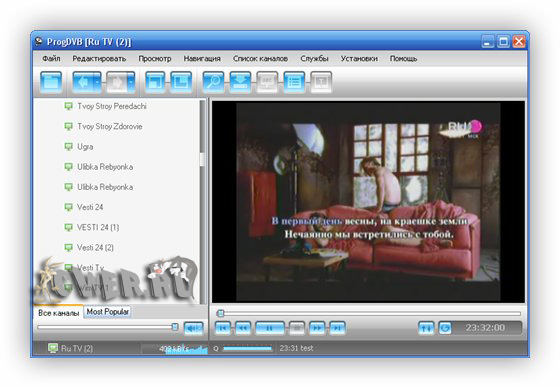Viewport: 560px width, 388px height.
Task: Switch to the Все каналы tab
Action: point(58,313)
